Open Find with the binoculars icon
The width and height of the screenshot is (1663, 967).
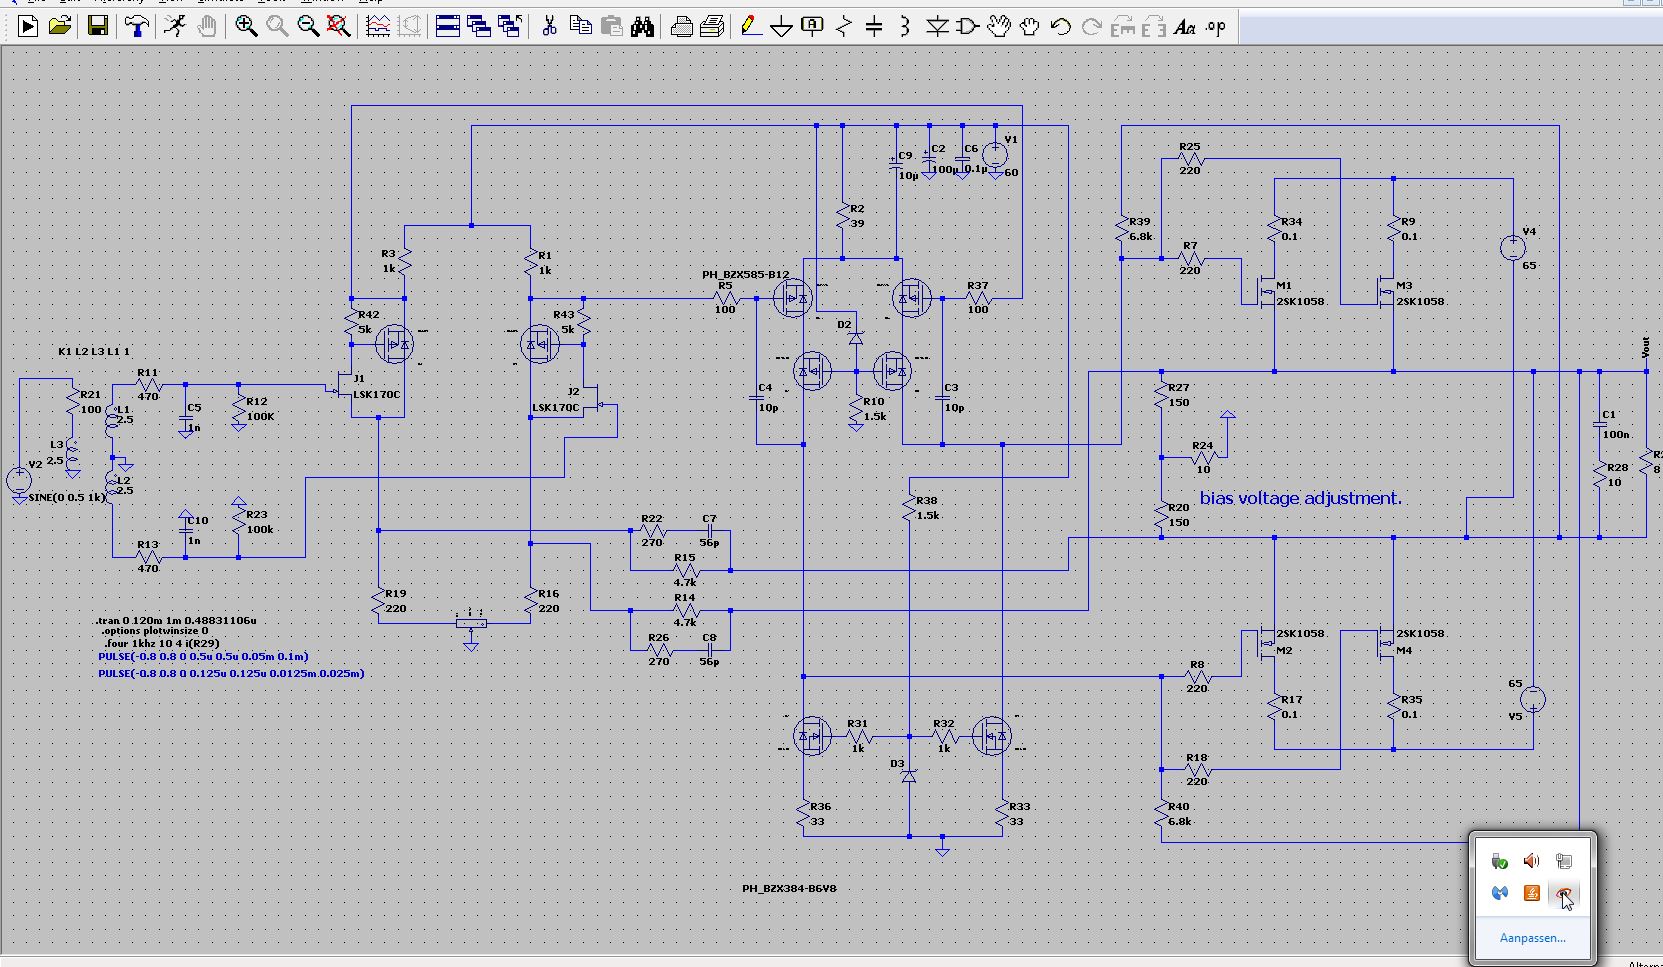(x=642, y=27)
